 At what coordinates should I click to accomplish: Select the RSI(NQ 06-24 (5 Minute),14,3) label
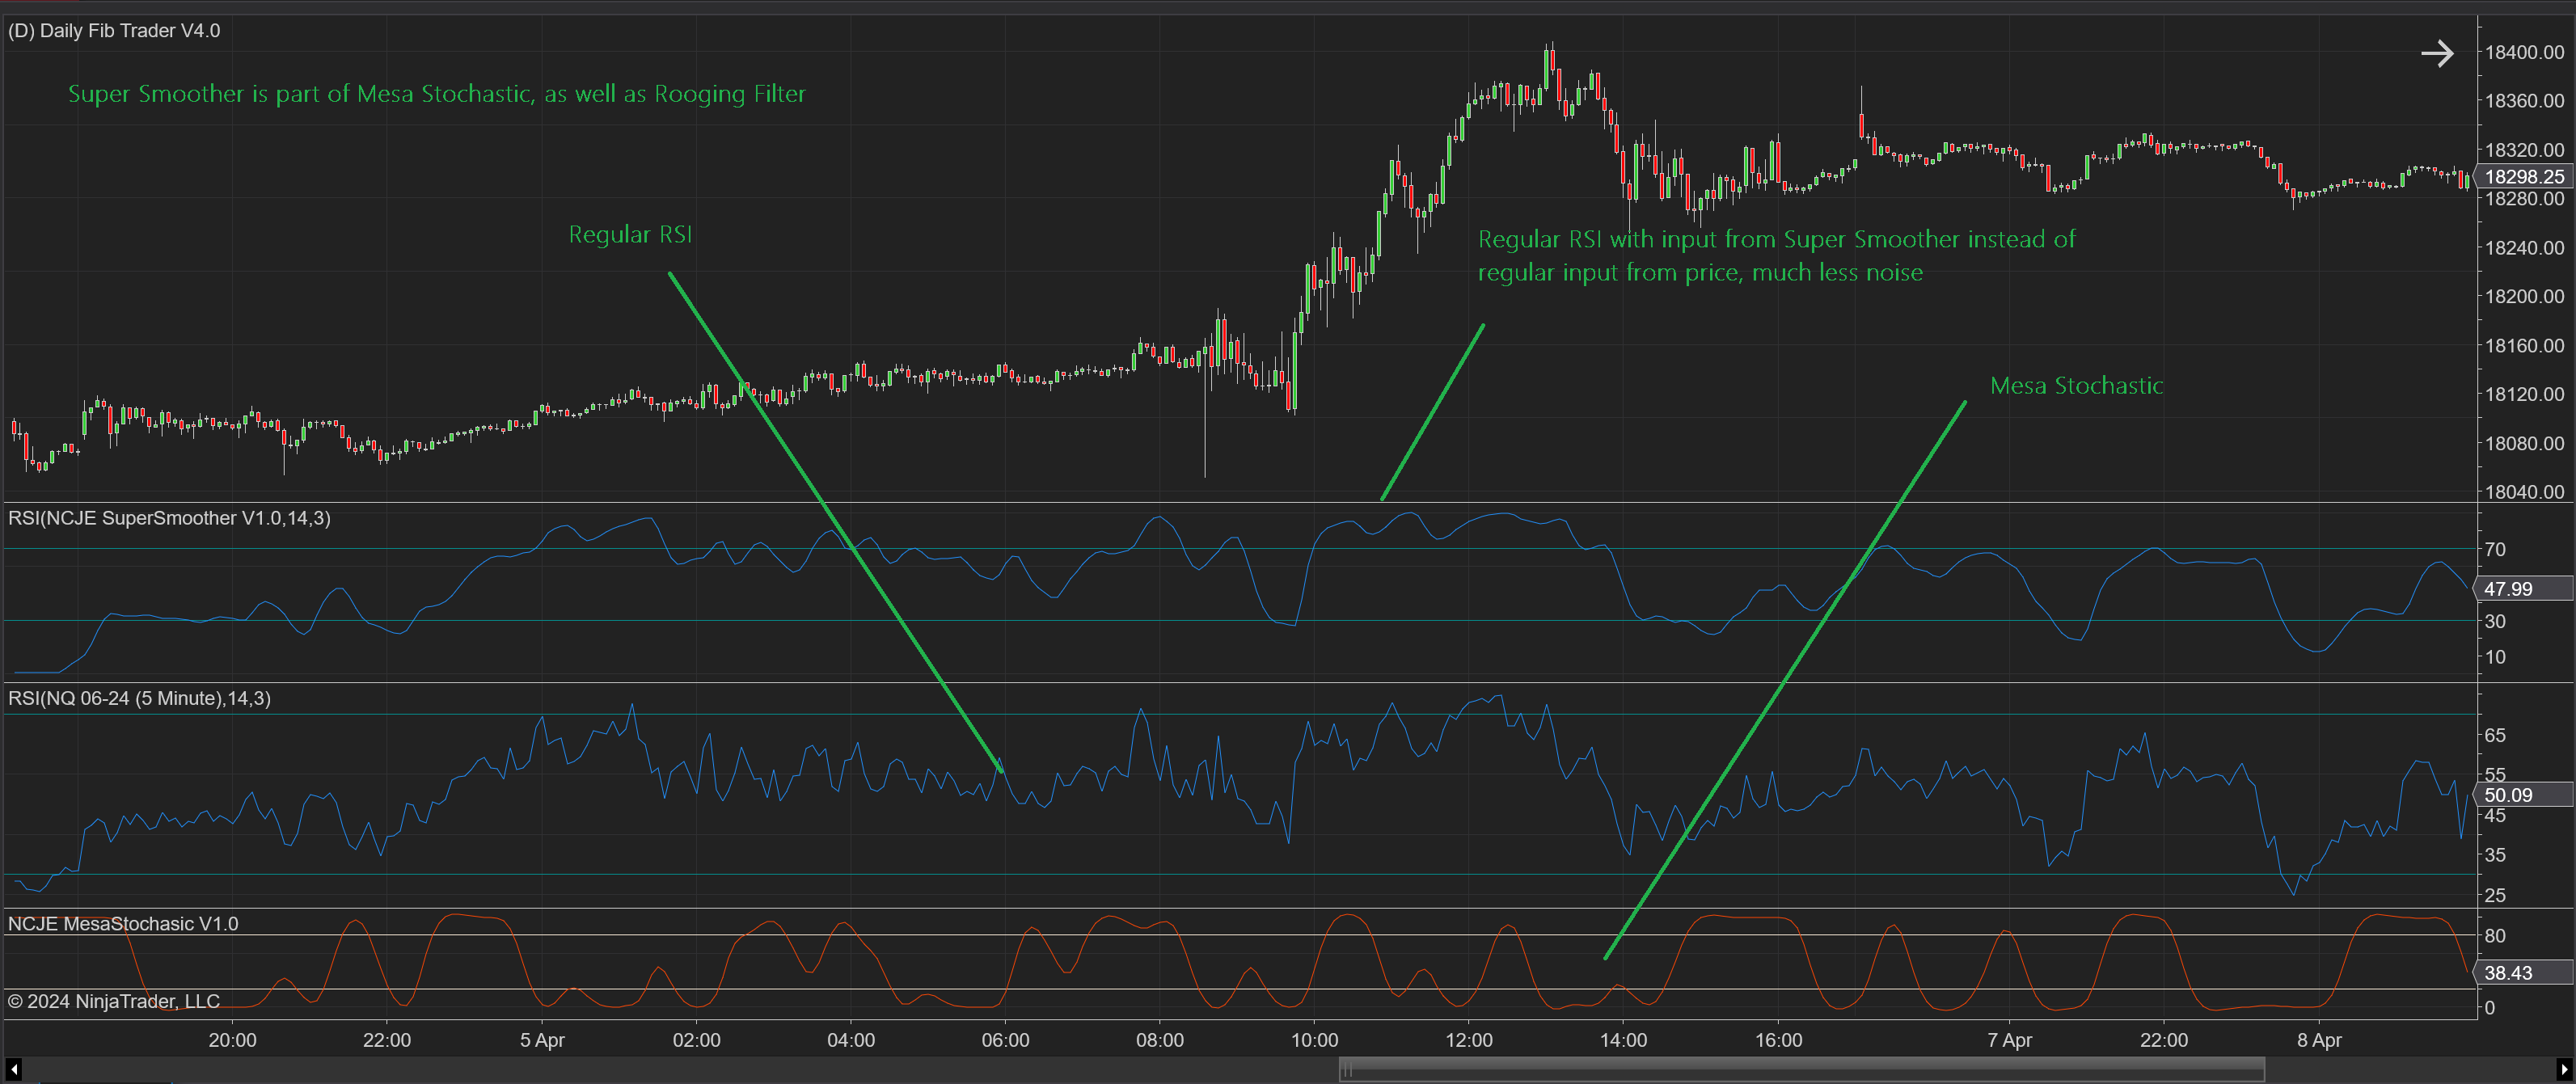[x=139, y=698]
